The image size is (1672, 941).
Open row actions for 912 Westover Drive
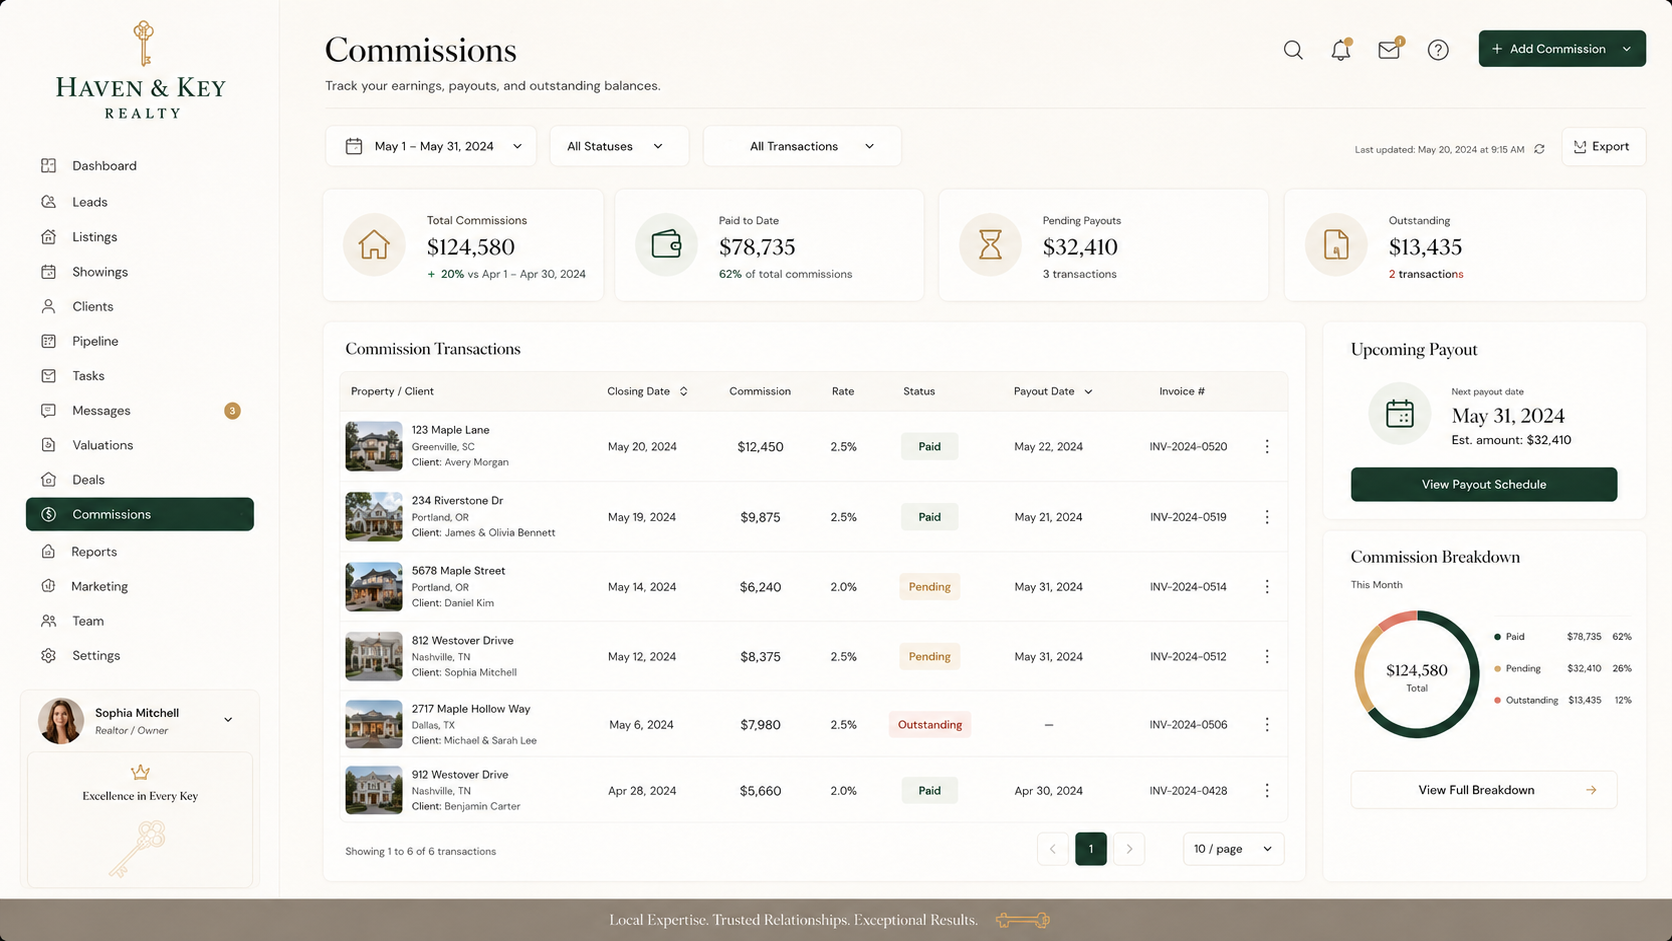click(x=1267, y=791)
